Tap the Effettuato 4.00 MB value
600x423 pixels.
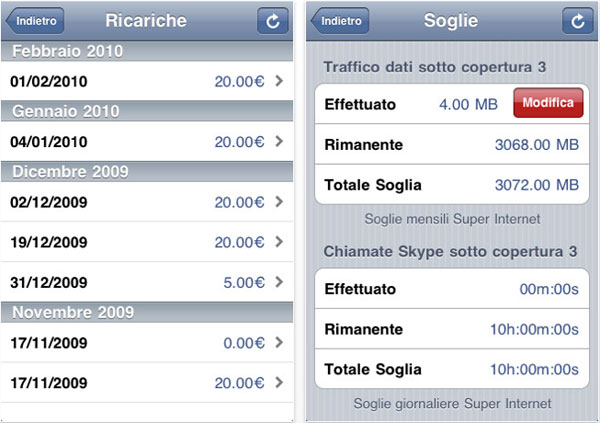462,104
